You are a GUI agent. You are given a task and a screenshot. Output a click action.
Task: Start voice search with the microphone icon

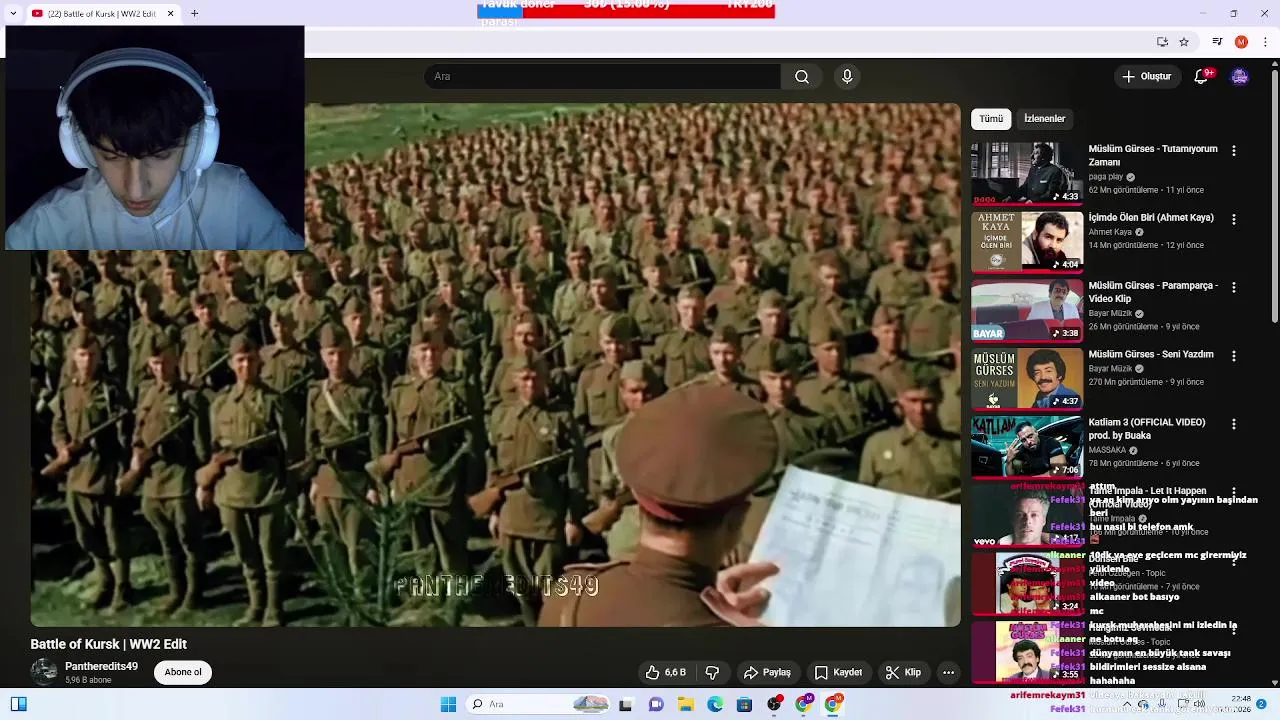[847, 77]
